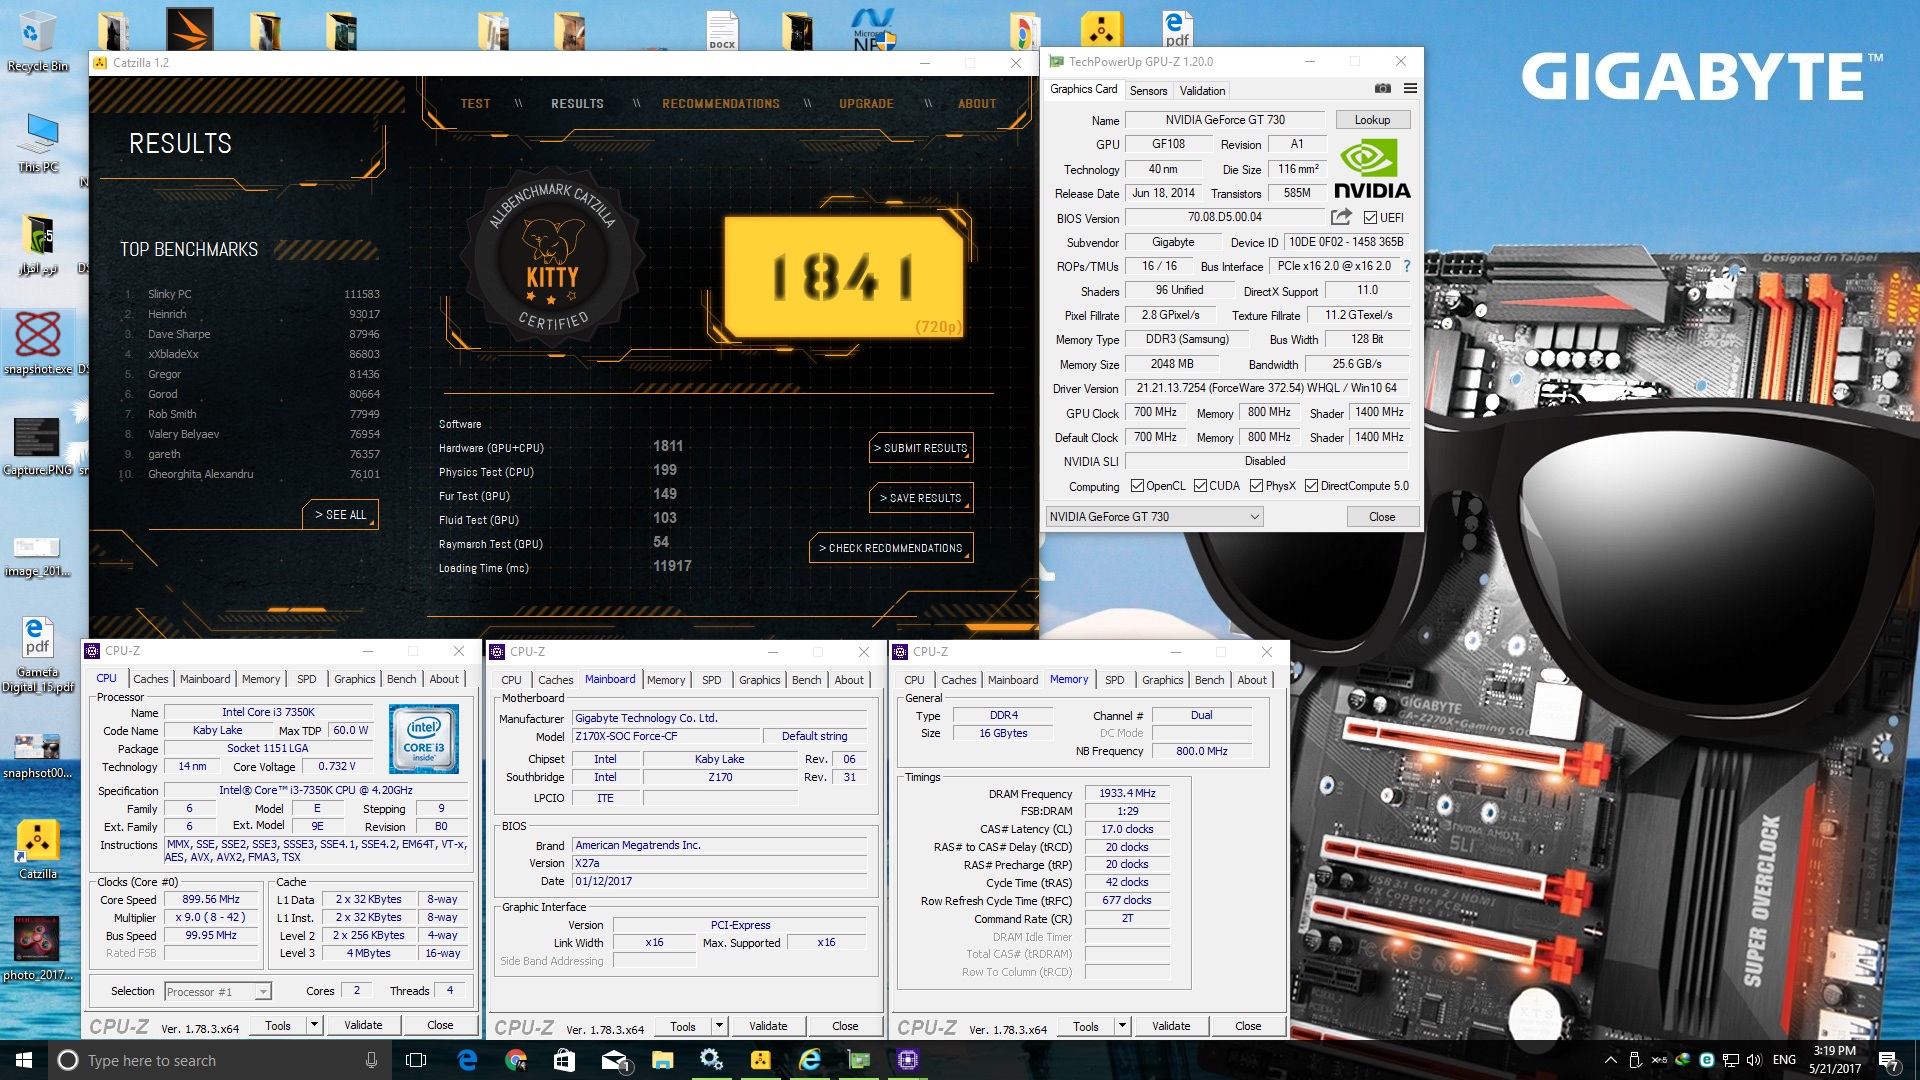Click the Cortana microphone icon
Viewport: 1920px width, 1080px height.
tap(371, 1060)
